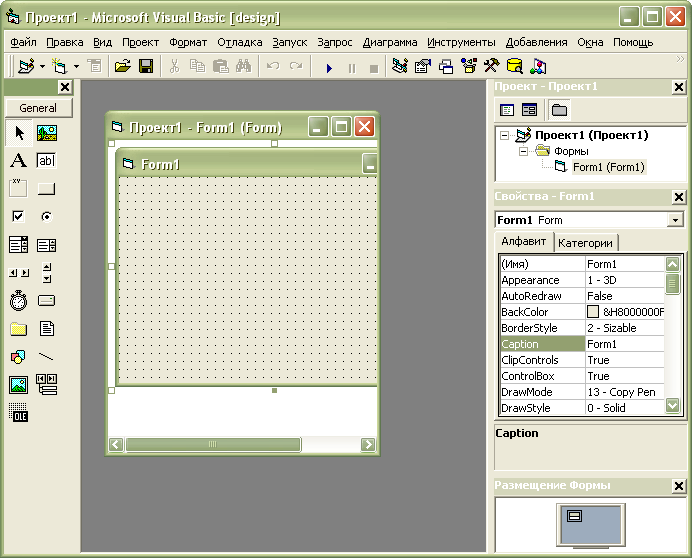Select the OptionButton control tool
Viewport: 692px width, 558px height.
(47, 216)
